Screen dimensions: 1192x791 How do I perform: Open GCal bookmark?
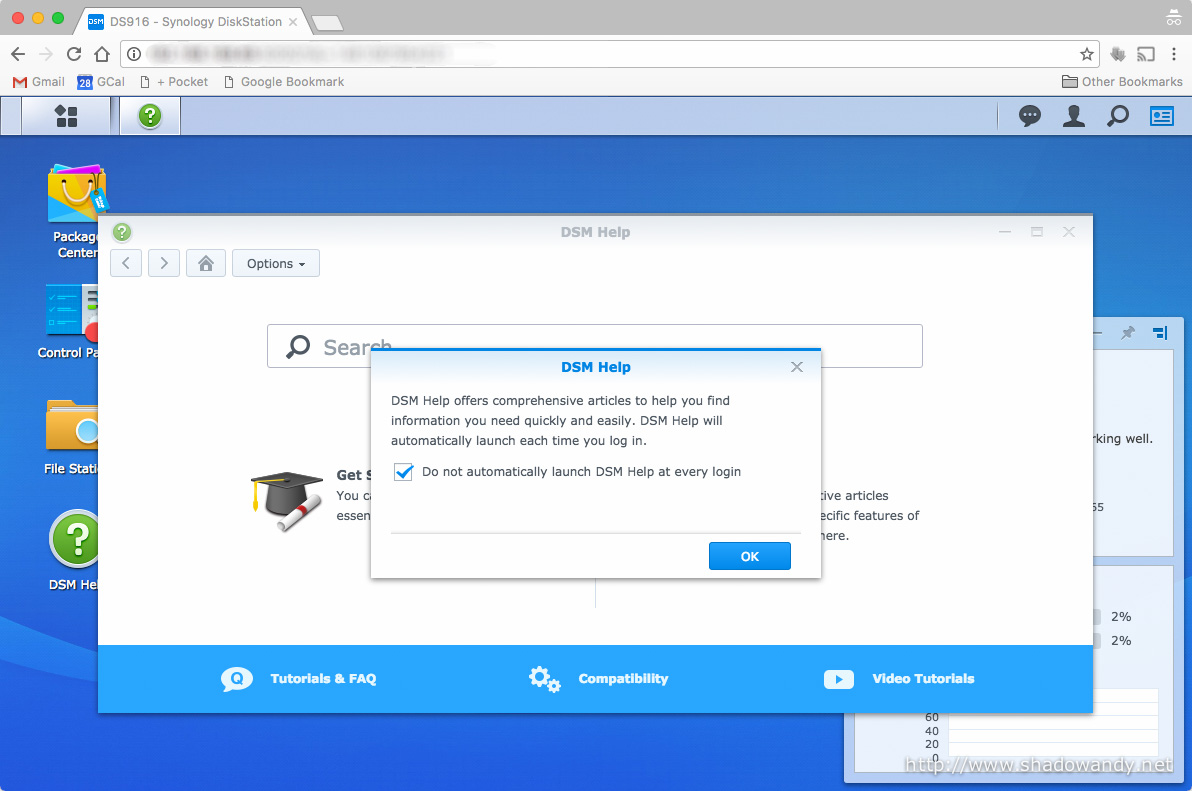tap(101, 81)
